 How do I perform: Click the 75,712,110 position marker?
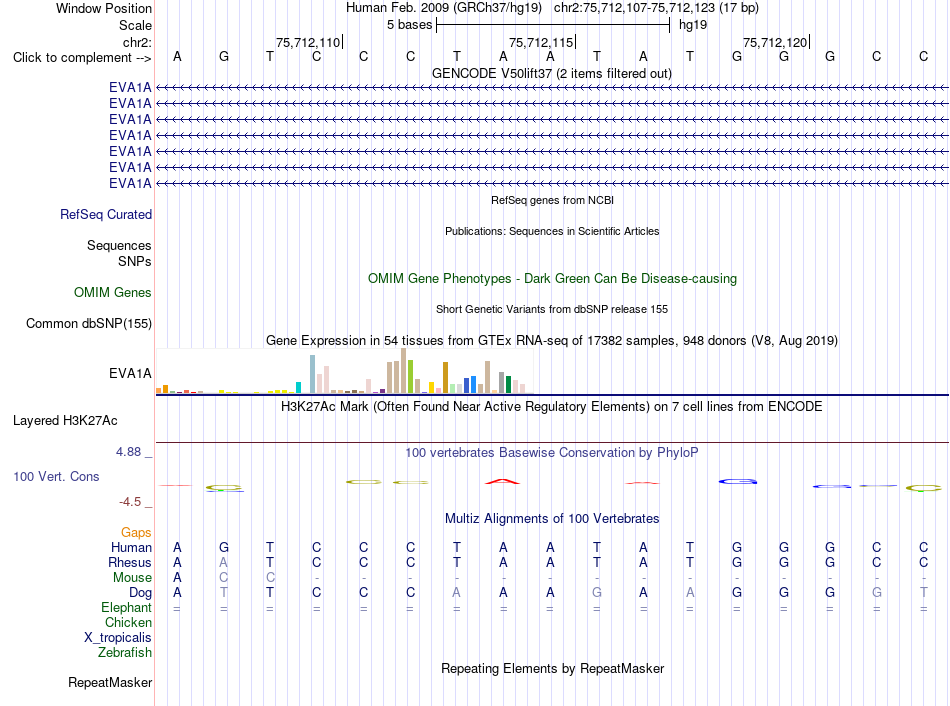[308, 42]
